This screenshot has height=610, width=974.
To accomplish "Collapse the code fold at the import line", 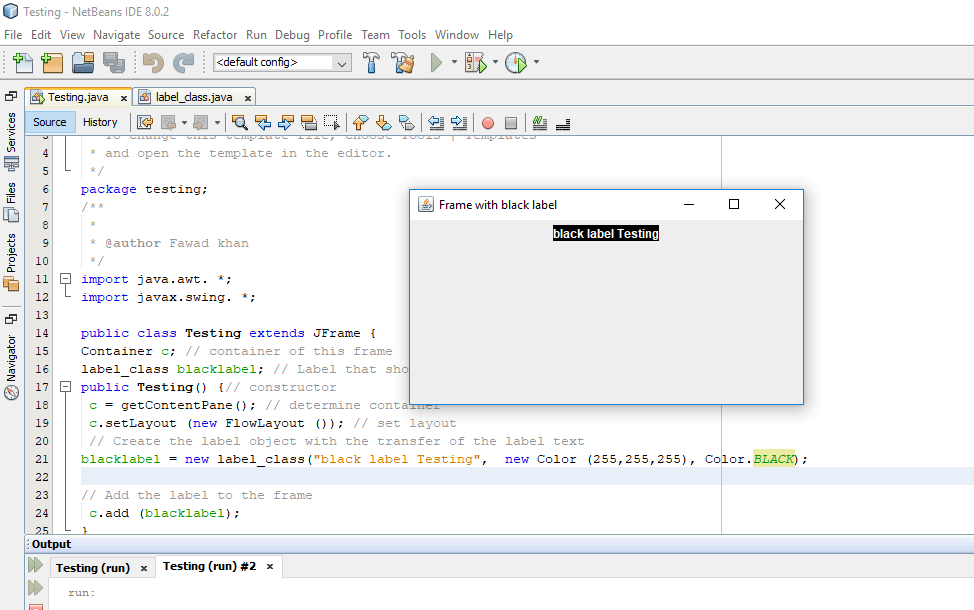I will tap(64, 279).
